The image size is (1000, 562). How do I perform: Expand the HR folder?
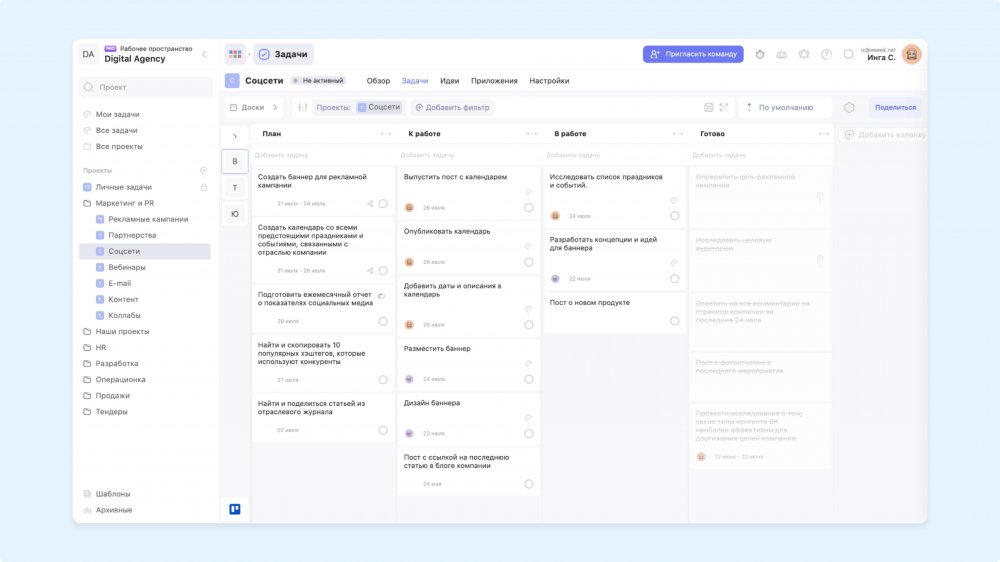pos(94,347)
